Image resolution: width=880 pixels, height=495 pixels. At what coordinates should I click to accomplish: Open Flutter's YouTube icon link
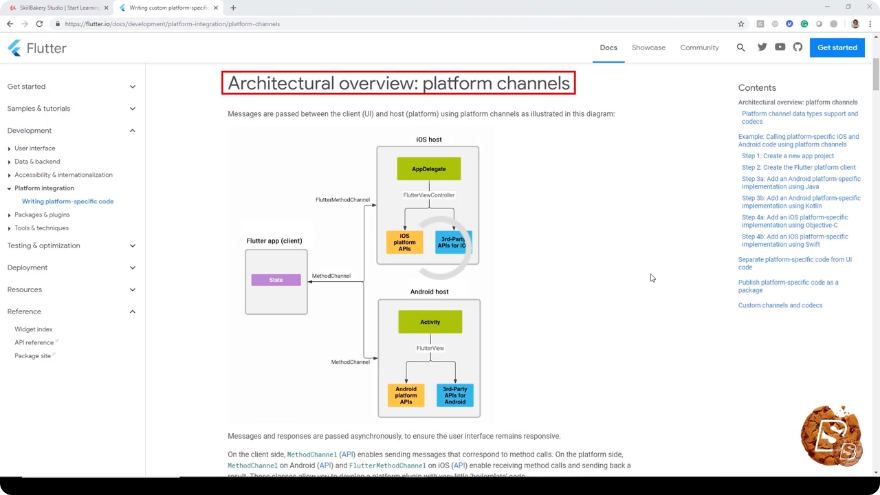pos(780,47)
